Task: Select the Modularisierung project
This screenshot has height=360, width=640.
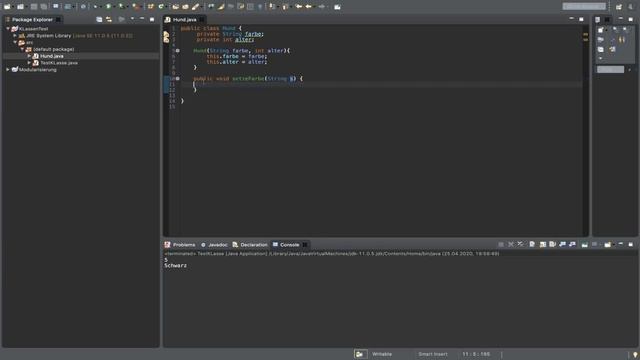Action: (x=38, y=70)
